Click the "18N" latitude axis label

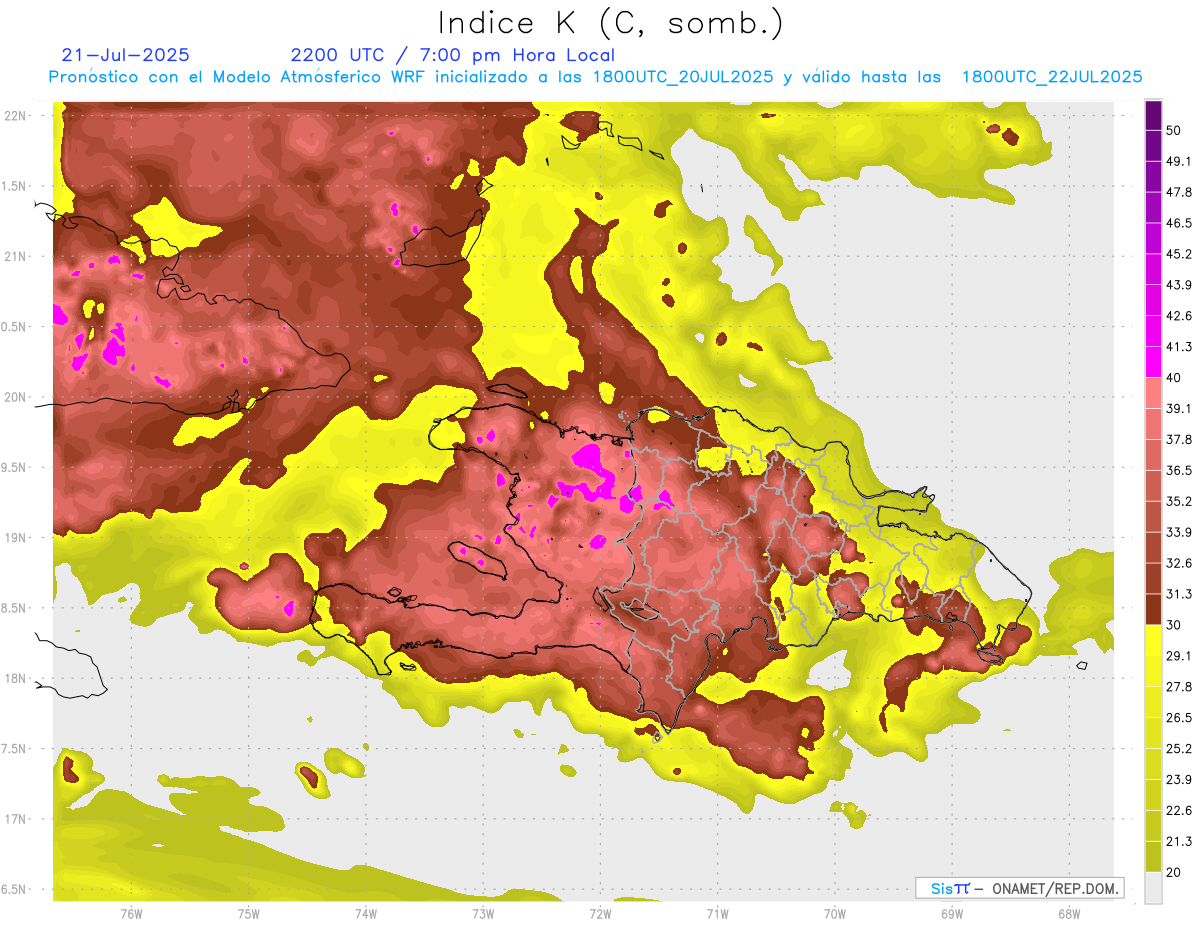tap(15, 678)
